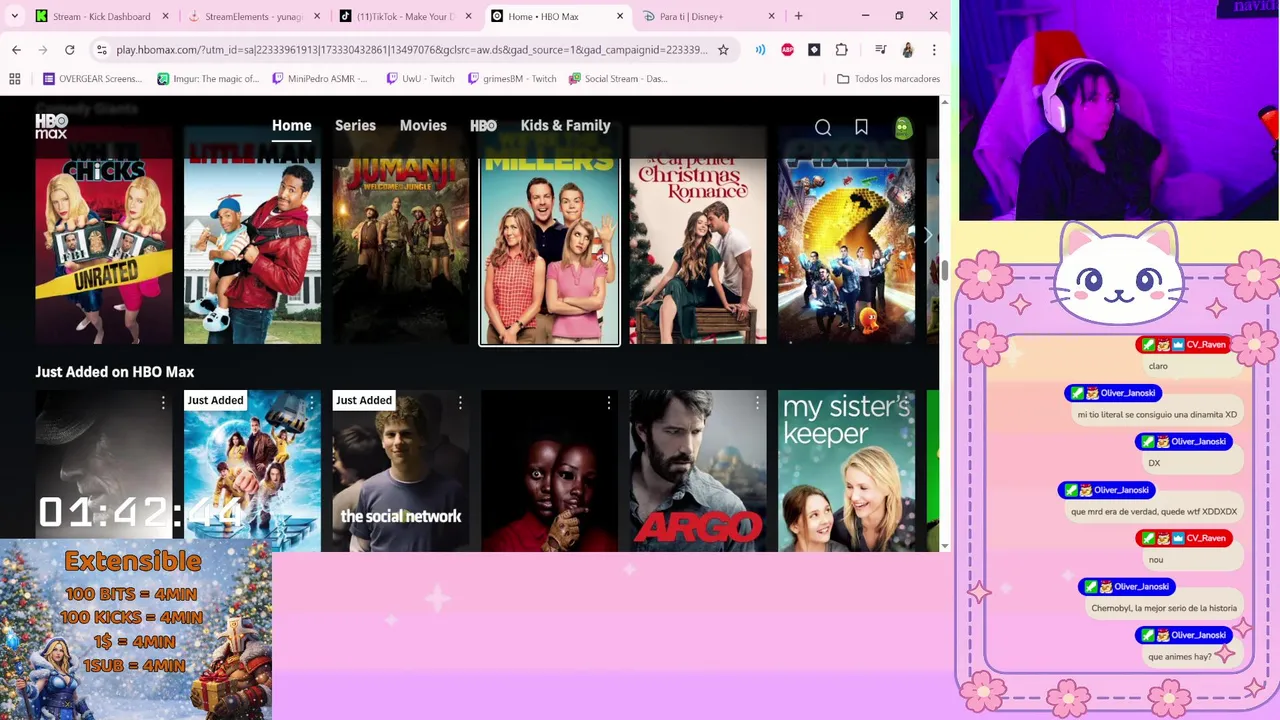Open the My Sister's Keeper poster
The height and width of the screenshot is (720, 1280).
coord(846,471)
